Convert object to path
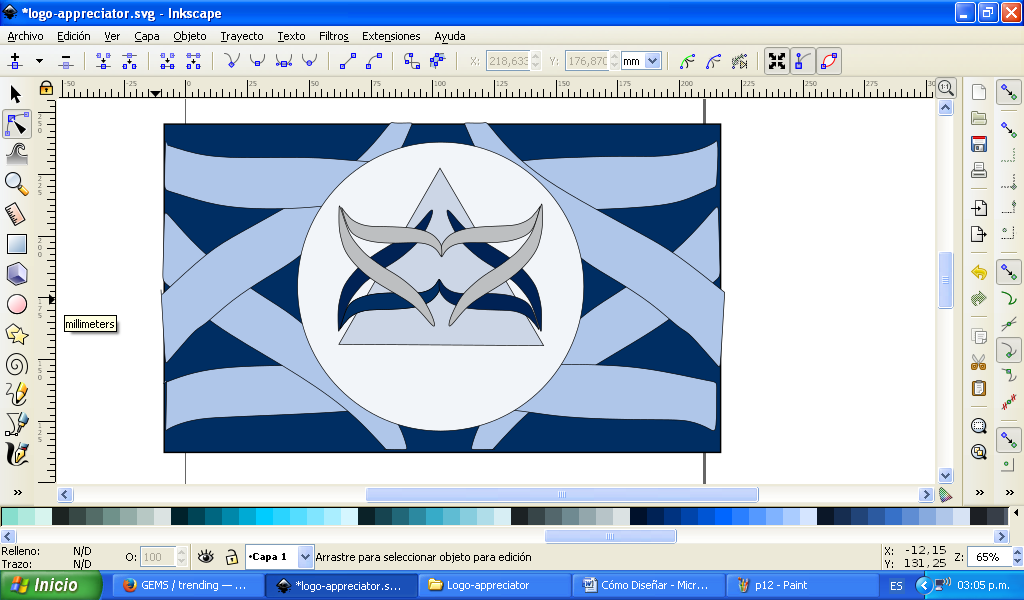 tap(411, 61)
